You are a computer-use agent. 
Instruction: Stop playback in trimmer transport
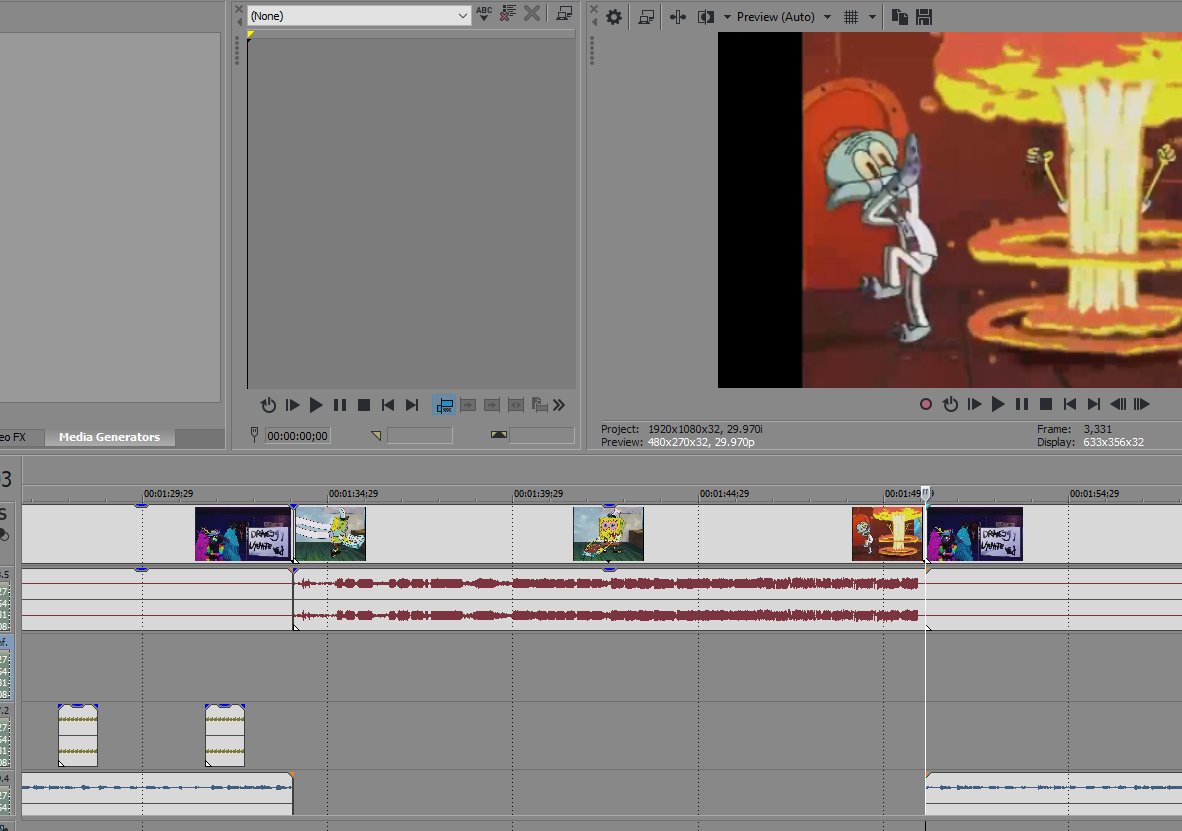(364, 405)
